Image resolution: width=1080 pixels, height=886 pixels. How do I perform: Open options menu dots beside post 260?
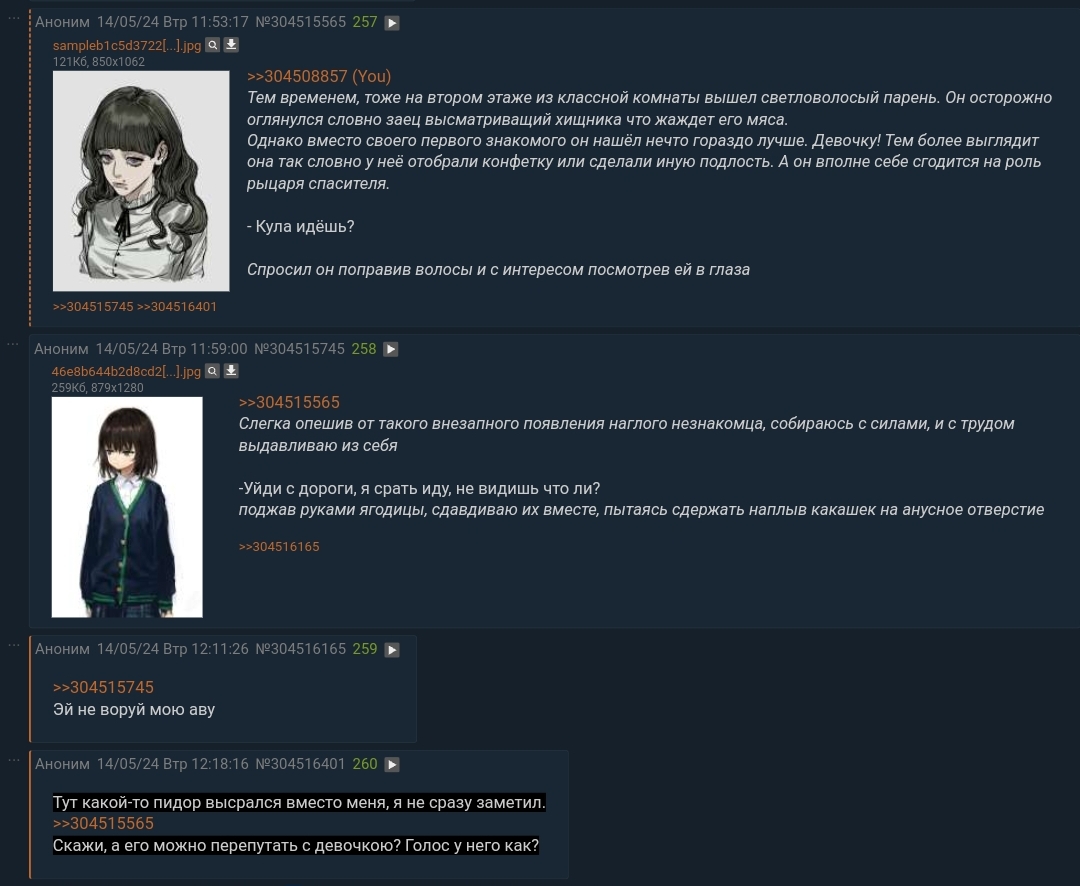tap(13, 759)
